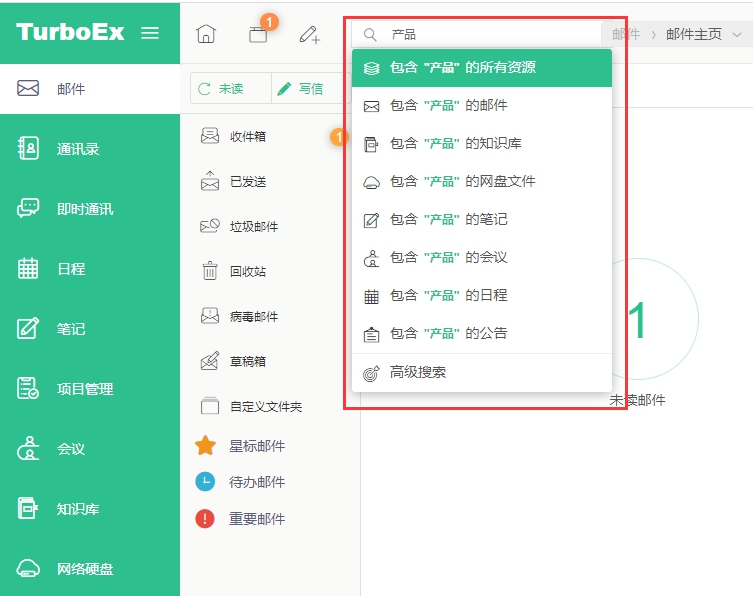Select 包含"产品"的所有资源 search option

point(480,68)
